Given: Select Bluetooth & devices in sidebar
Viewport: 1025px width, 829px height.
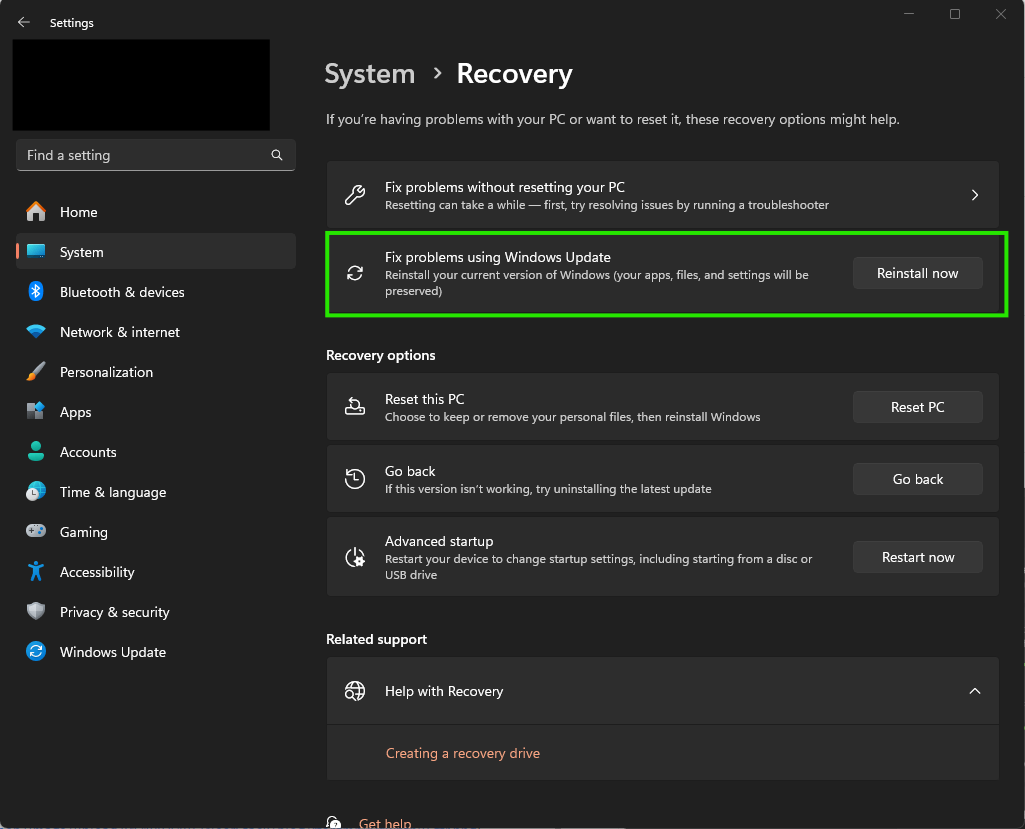Looking at the screenshot, I should pos(156,292).
